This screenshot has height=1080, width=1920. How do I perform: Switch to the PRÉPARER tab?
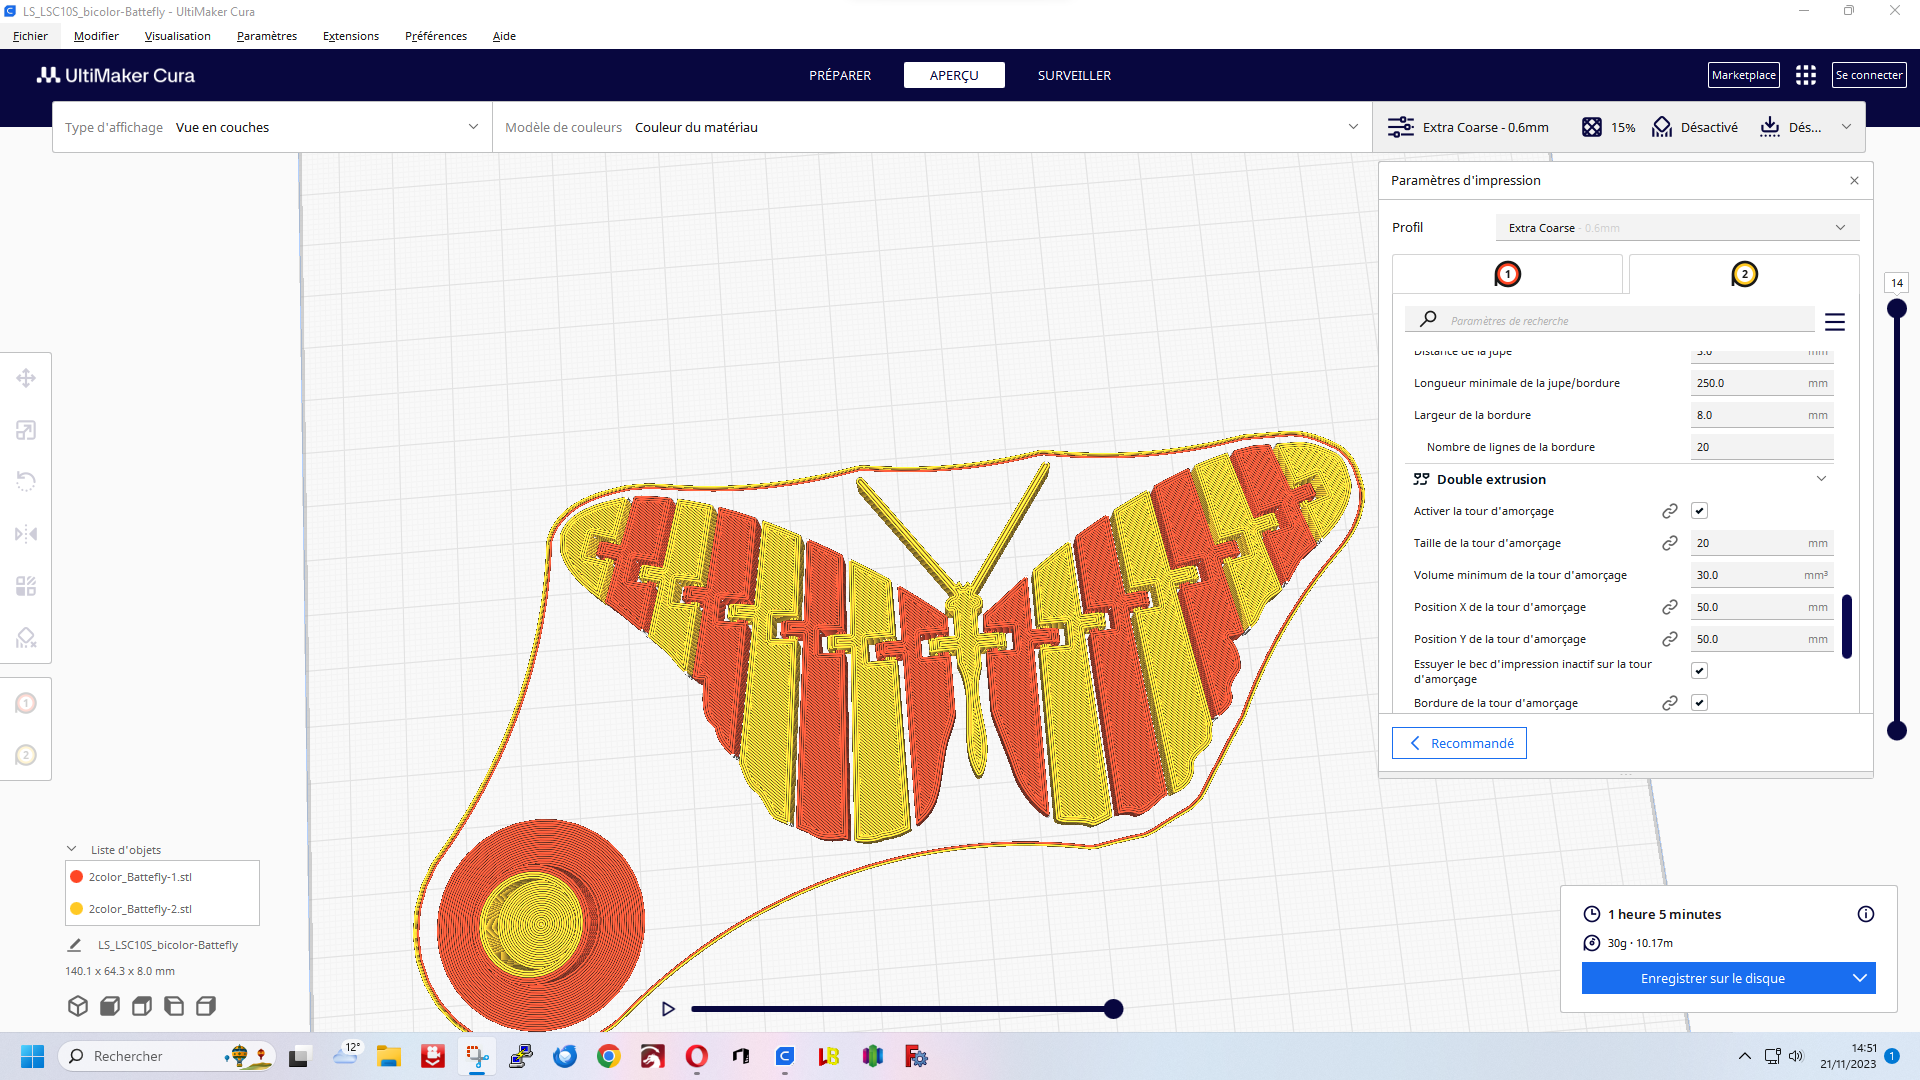click(x=839, y=75)
